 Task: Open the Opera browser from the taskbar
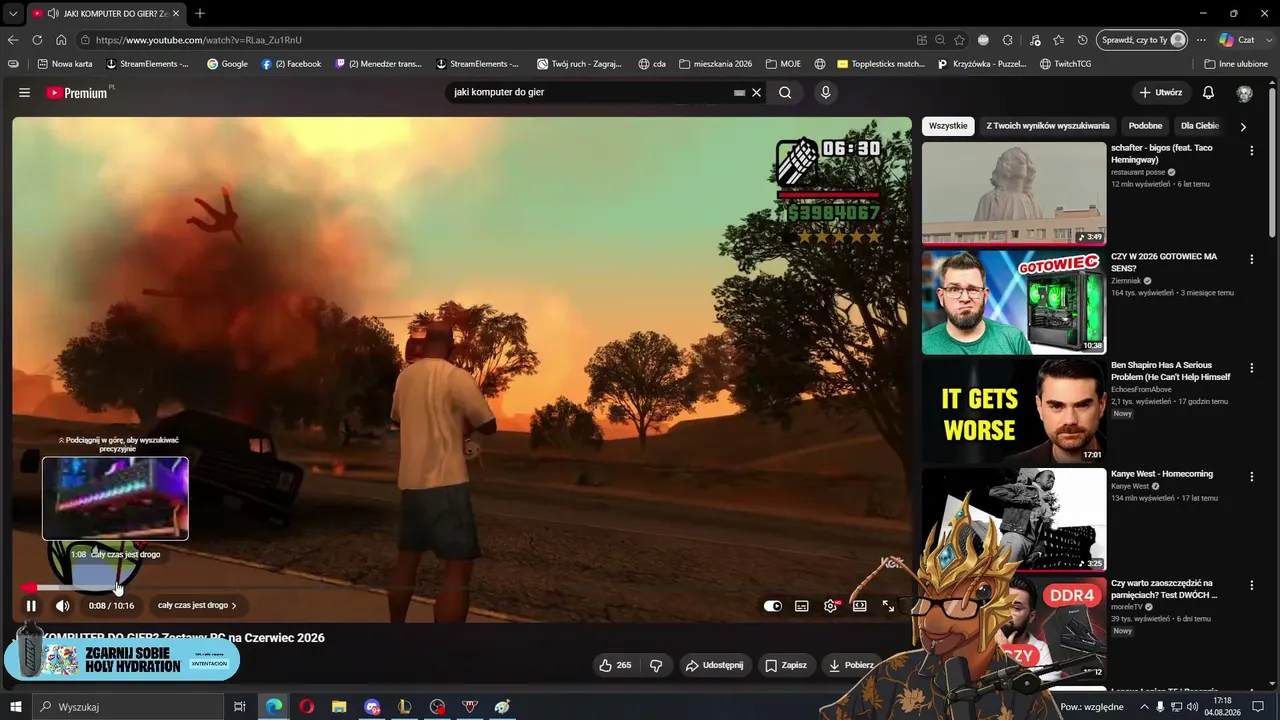306,707
